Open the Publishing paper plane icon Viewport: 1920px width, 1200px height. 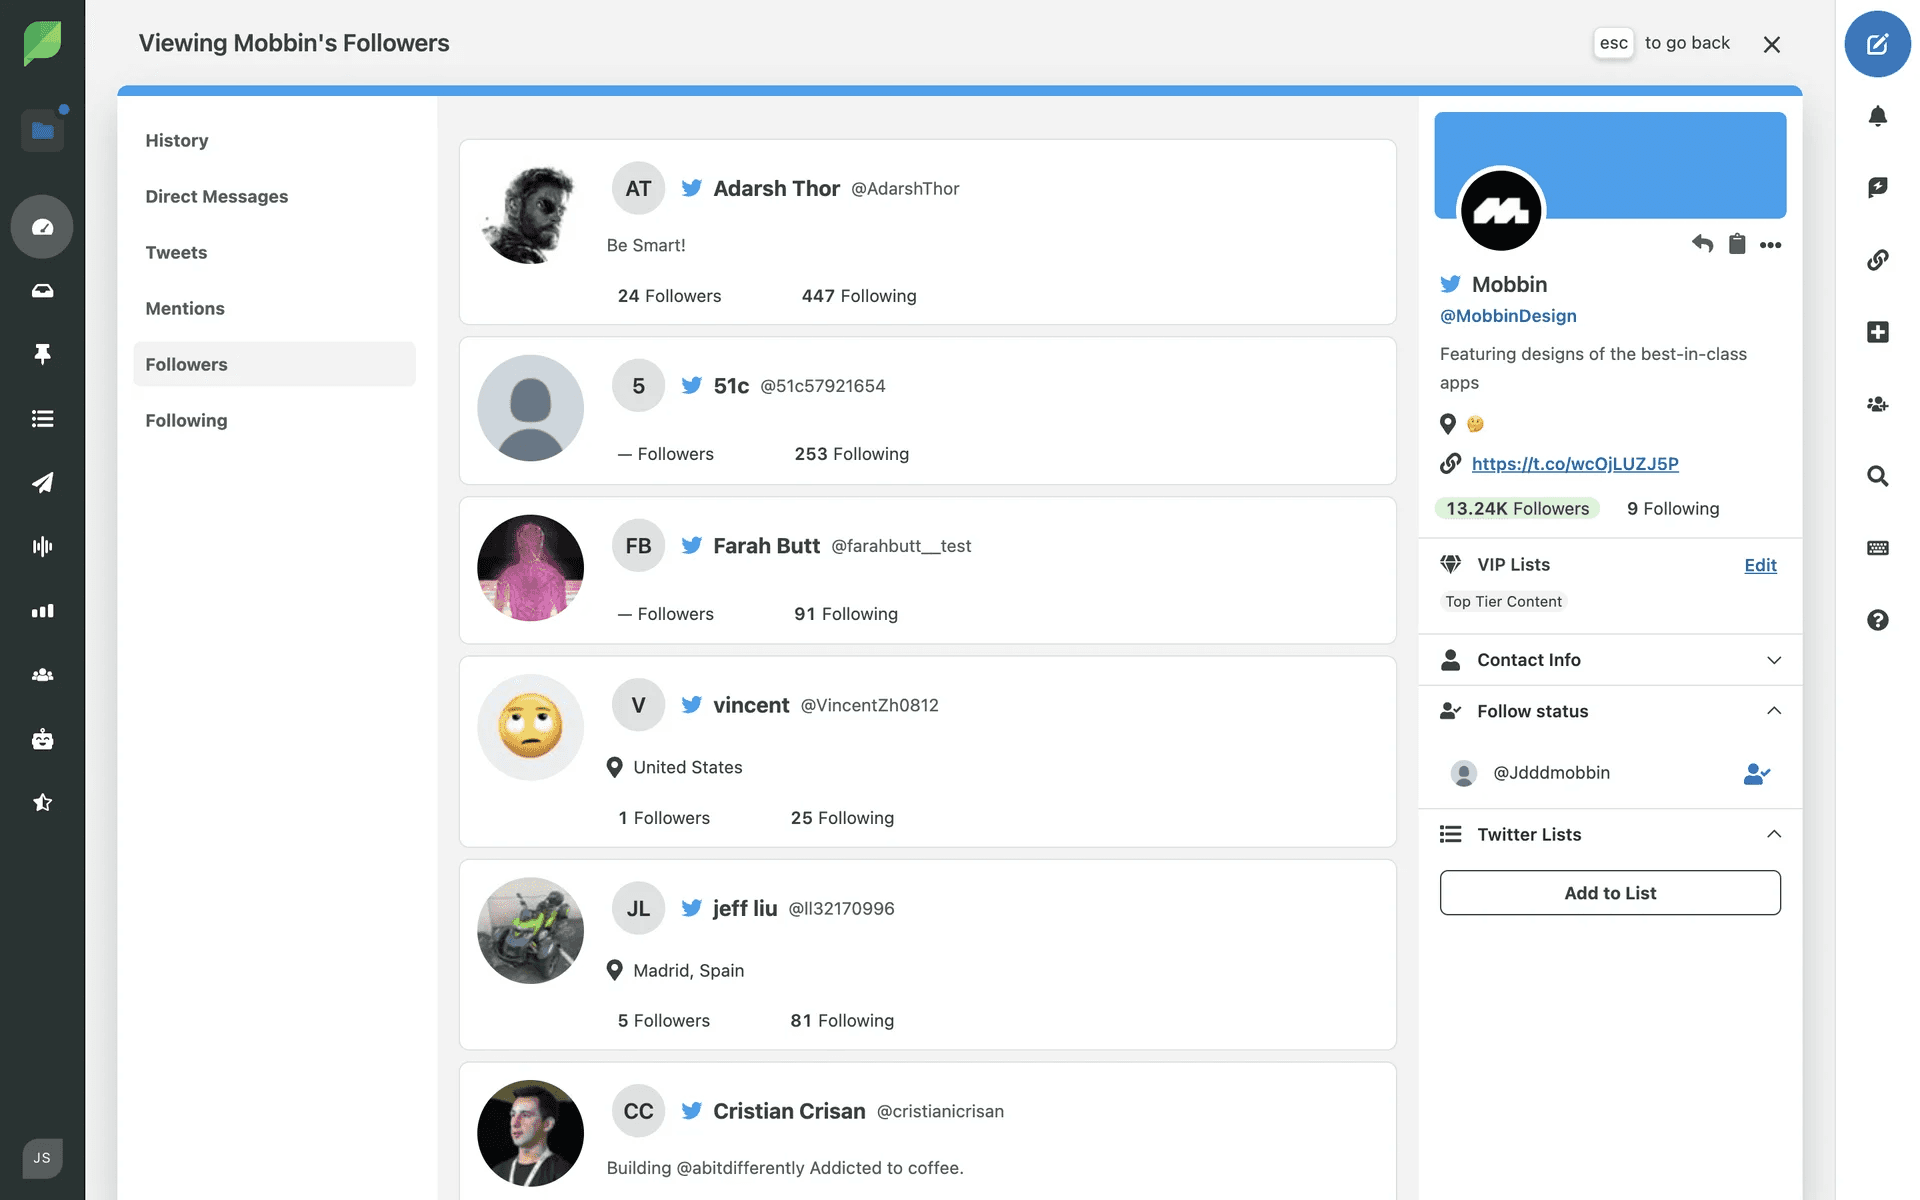pyautogui.click(x=42, y=483)
